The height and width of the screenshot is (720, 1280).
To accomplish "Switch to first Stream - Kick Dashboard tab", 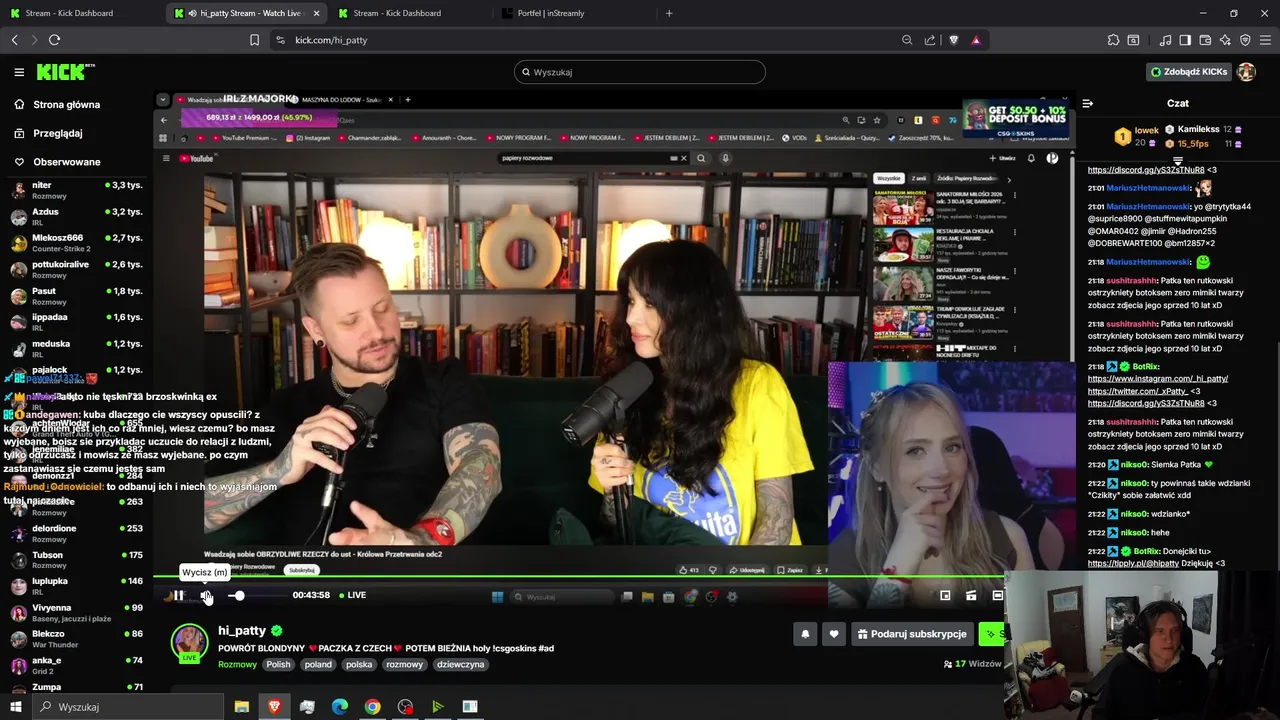I will click(x=75, y=13).
